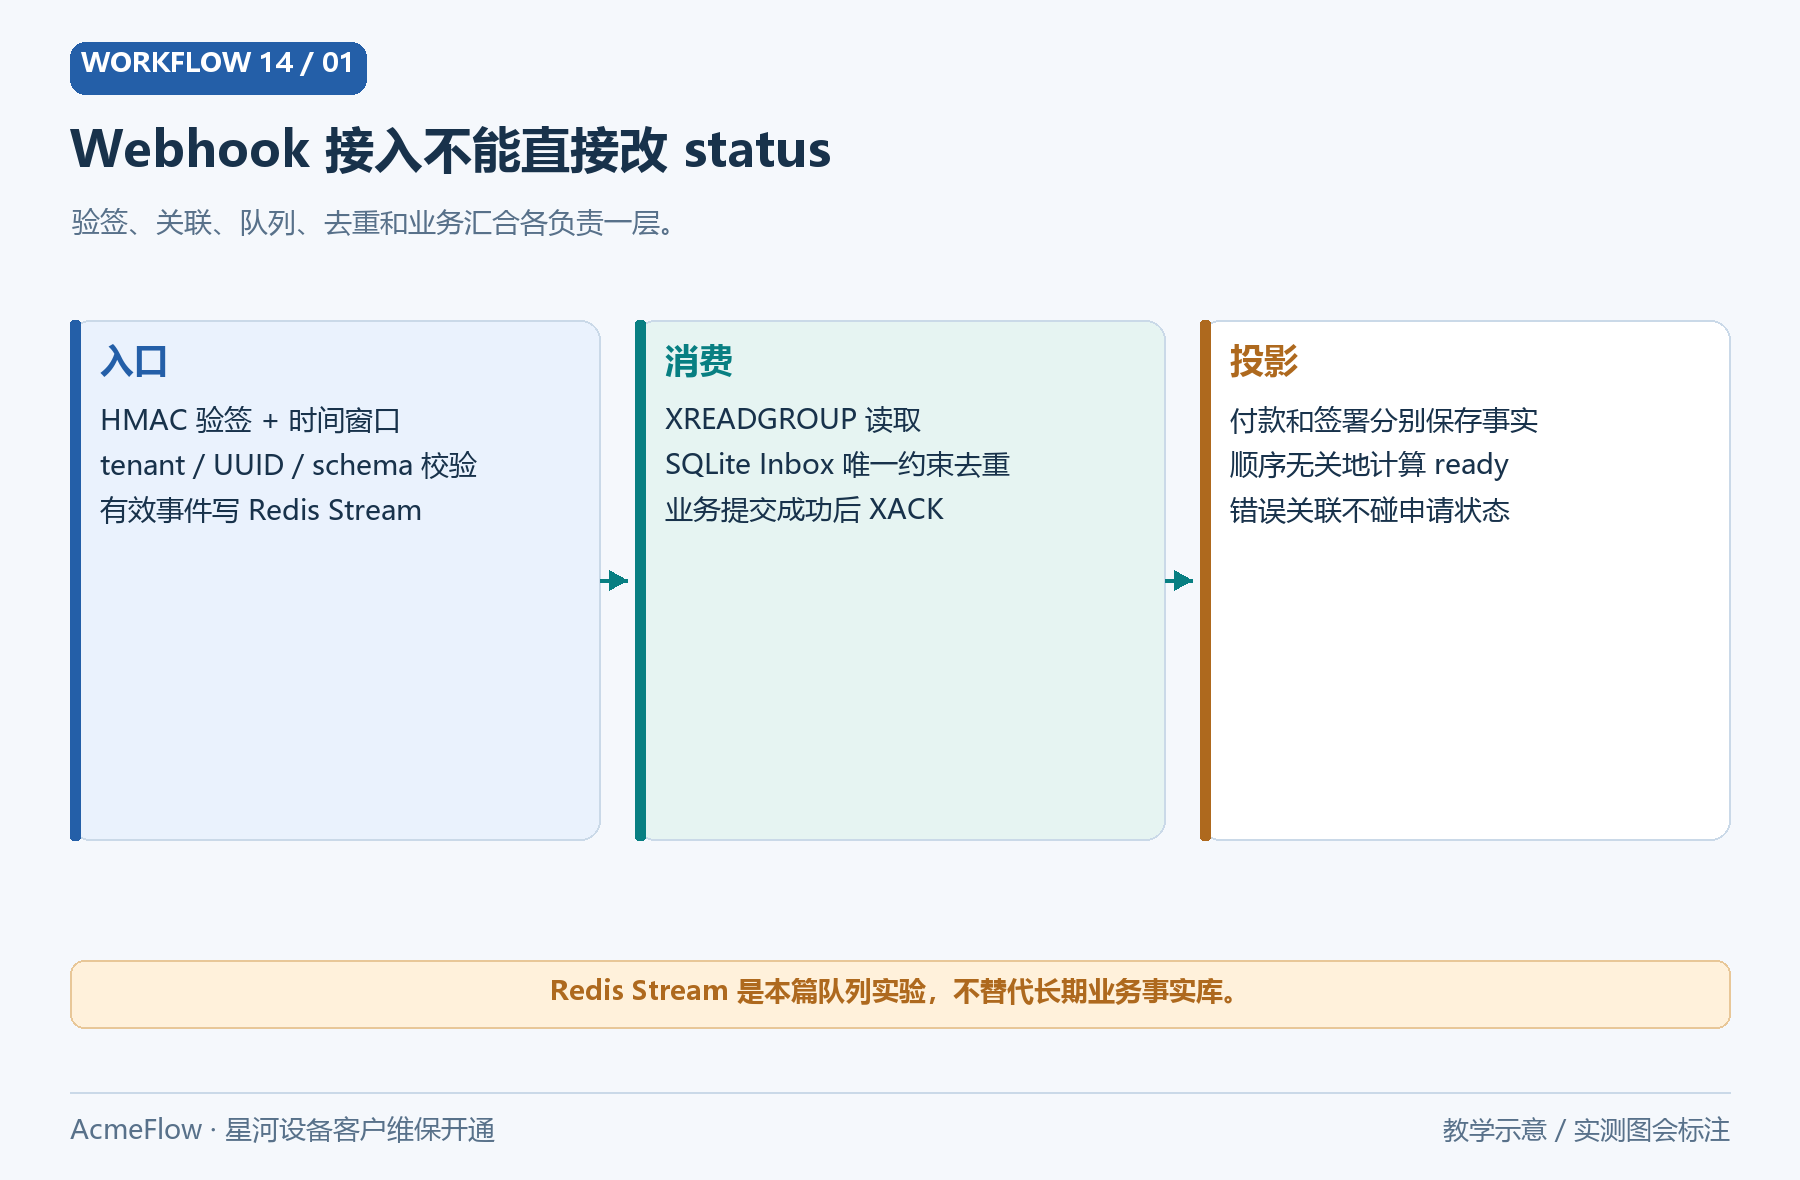The width and height of the screenshot is (1800, 1180).
Task: Click the arrow between 入口 and 消费
Action: click(615, 580)
